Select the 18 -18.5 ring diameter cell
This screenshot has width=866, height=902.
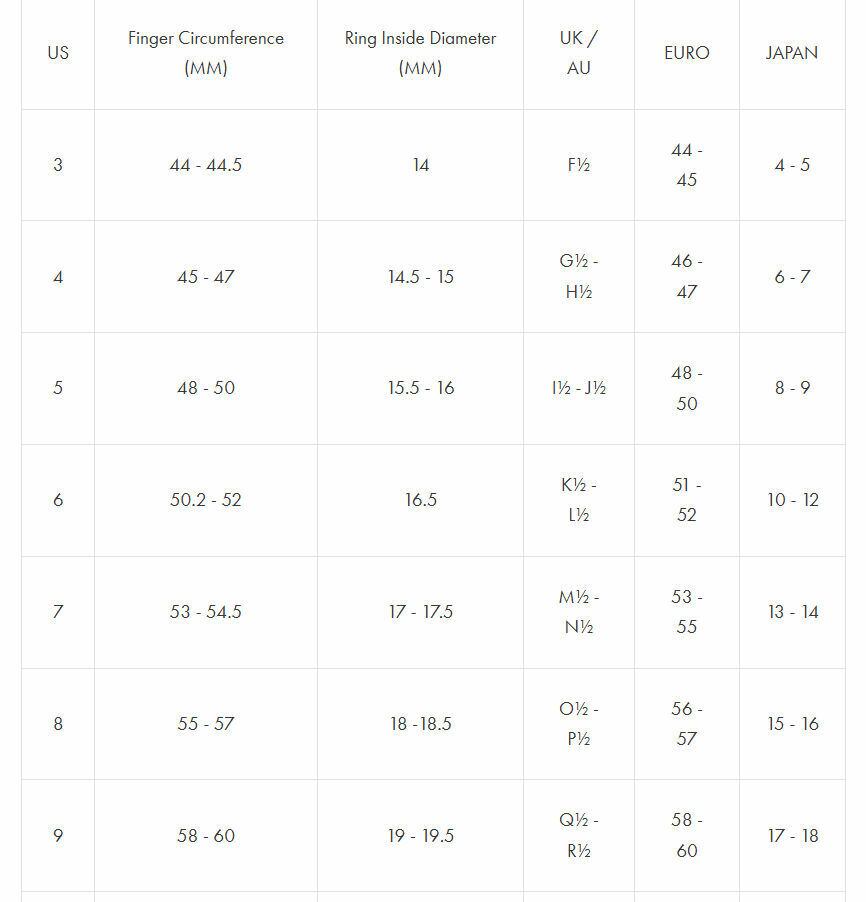click(420, 724)
